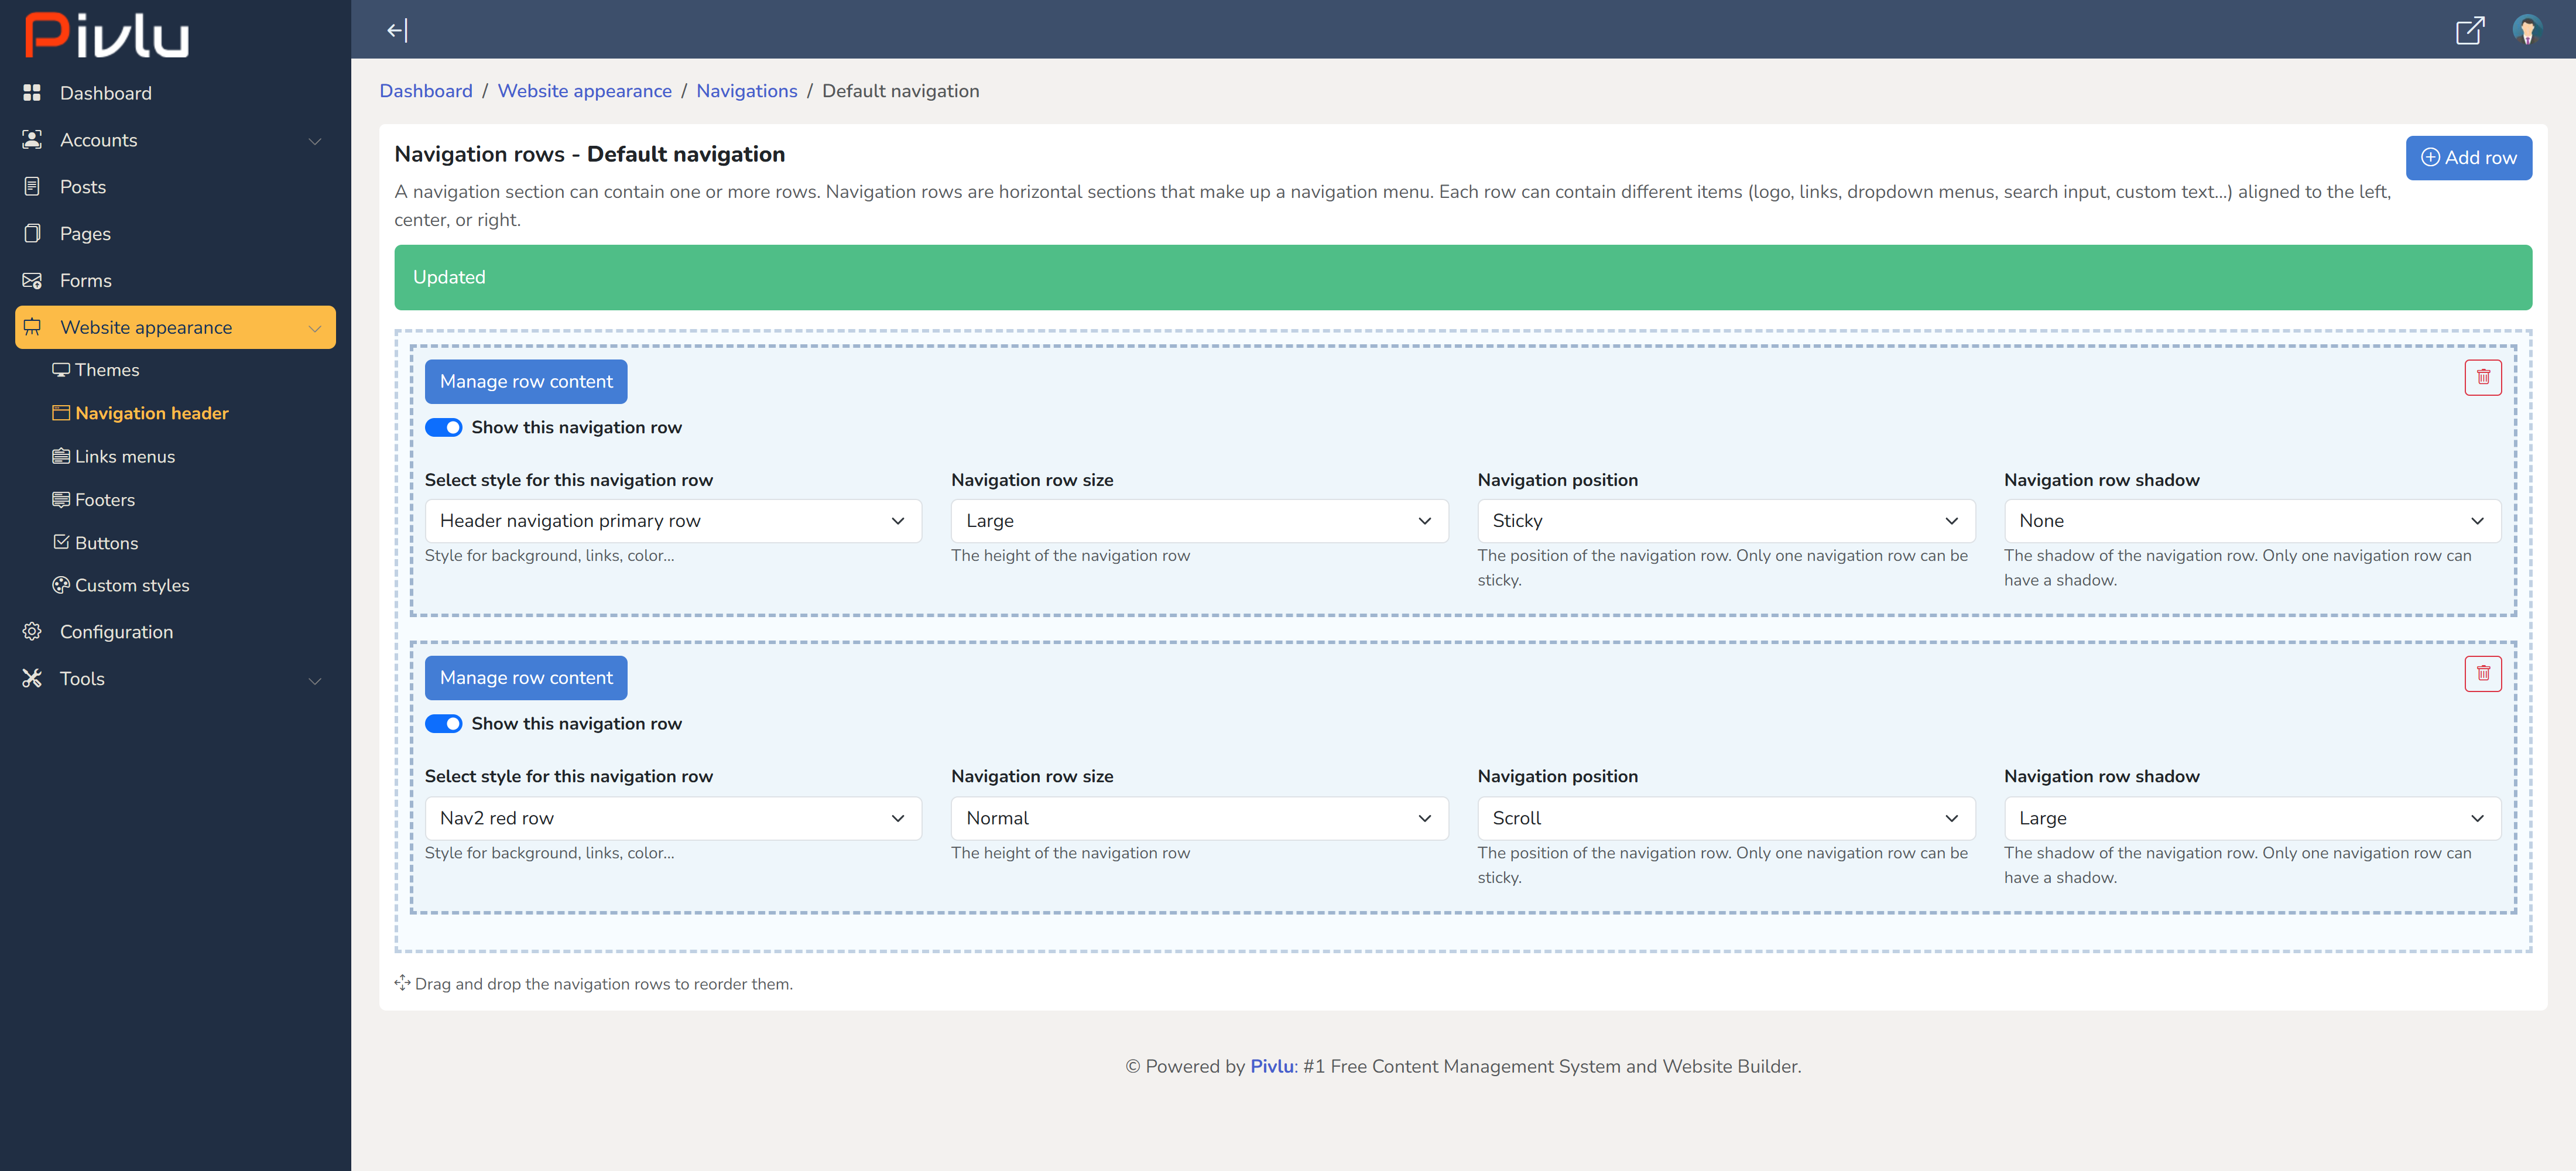2576x1171 pixels.
Task: Open the Navigation row size dropdown showing Large
Action: (1197, 520)
